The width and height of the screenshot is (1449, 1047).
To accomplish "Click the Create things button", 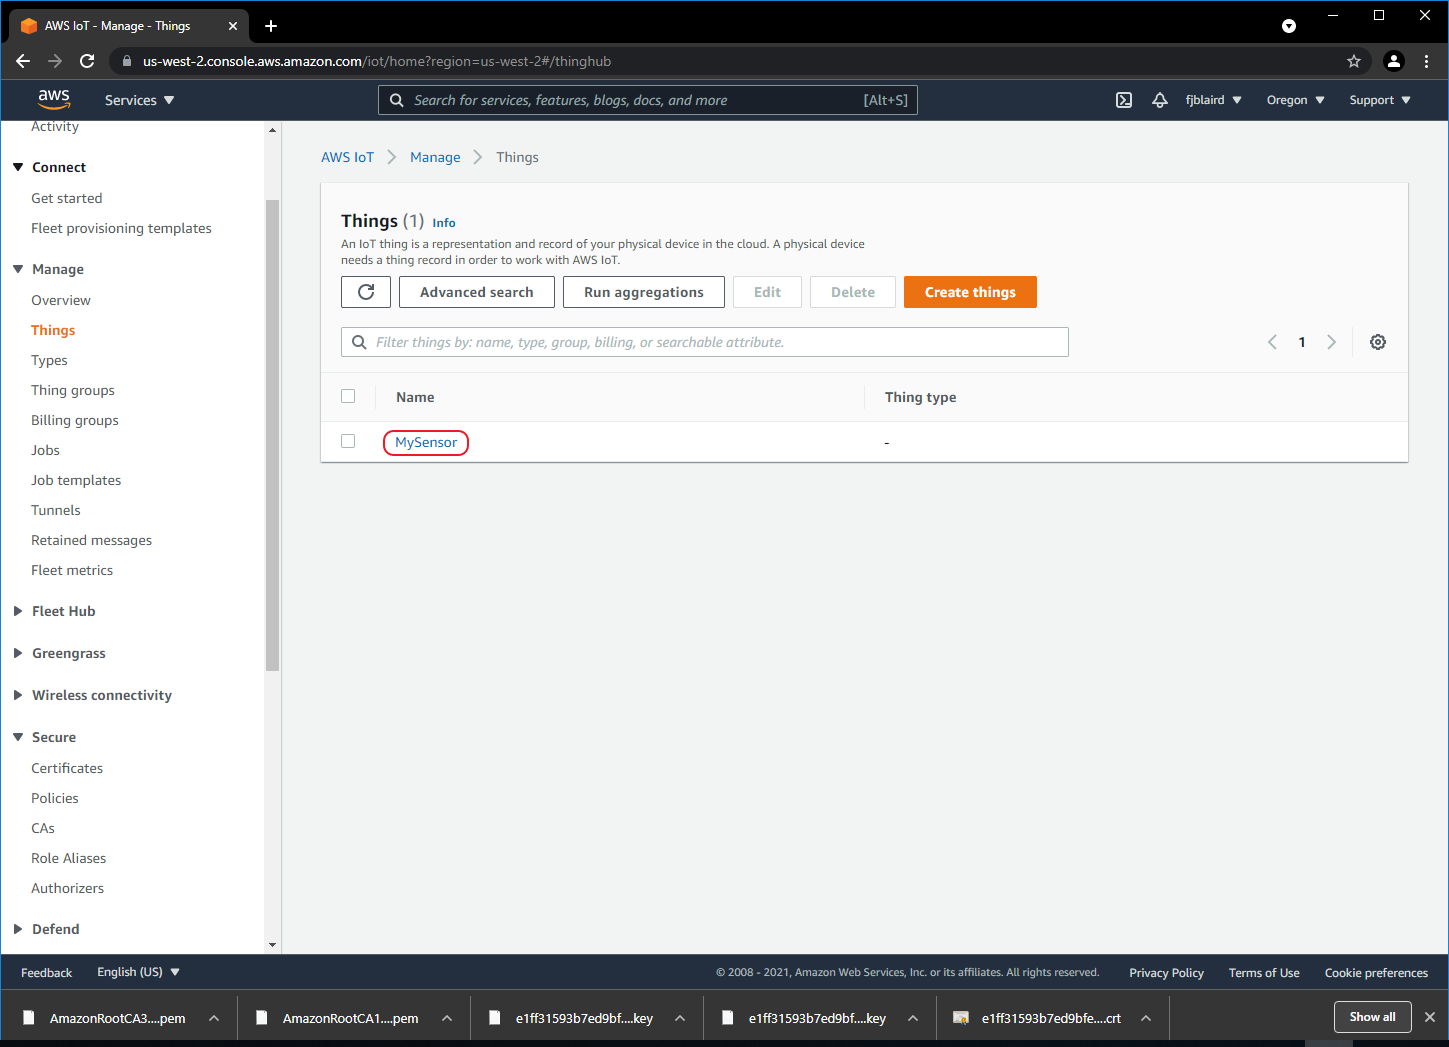I will (x=969, y=292).
